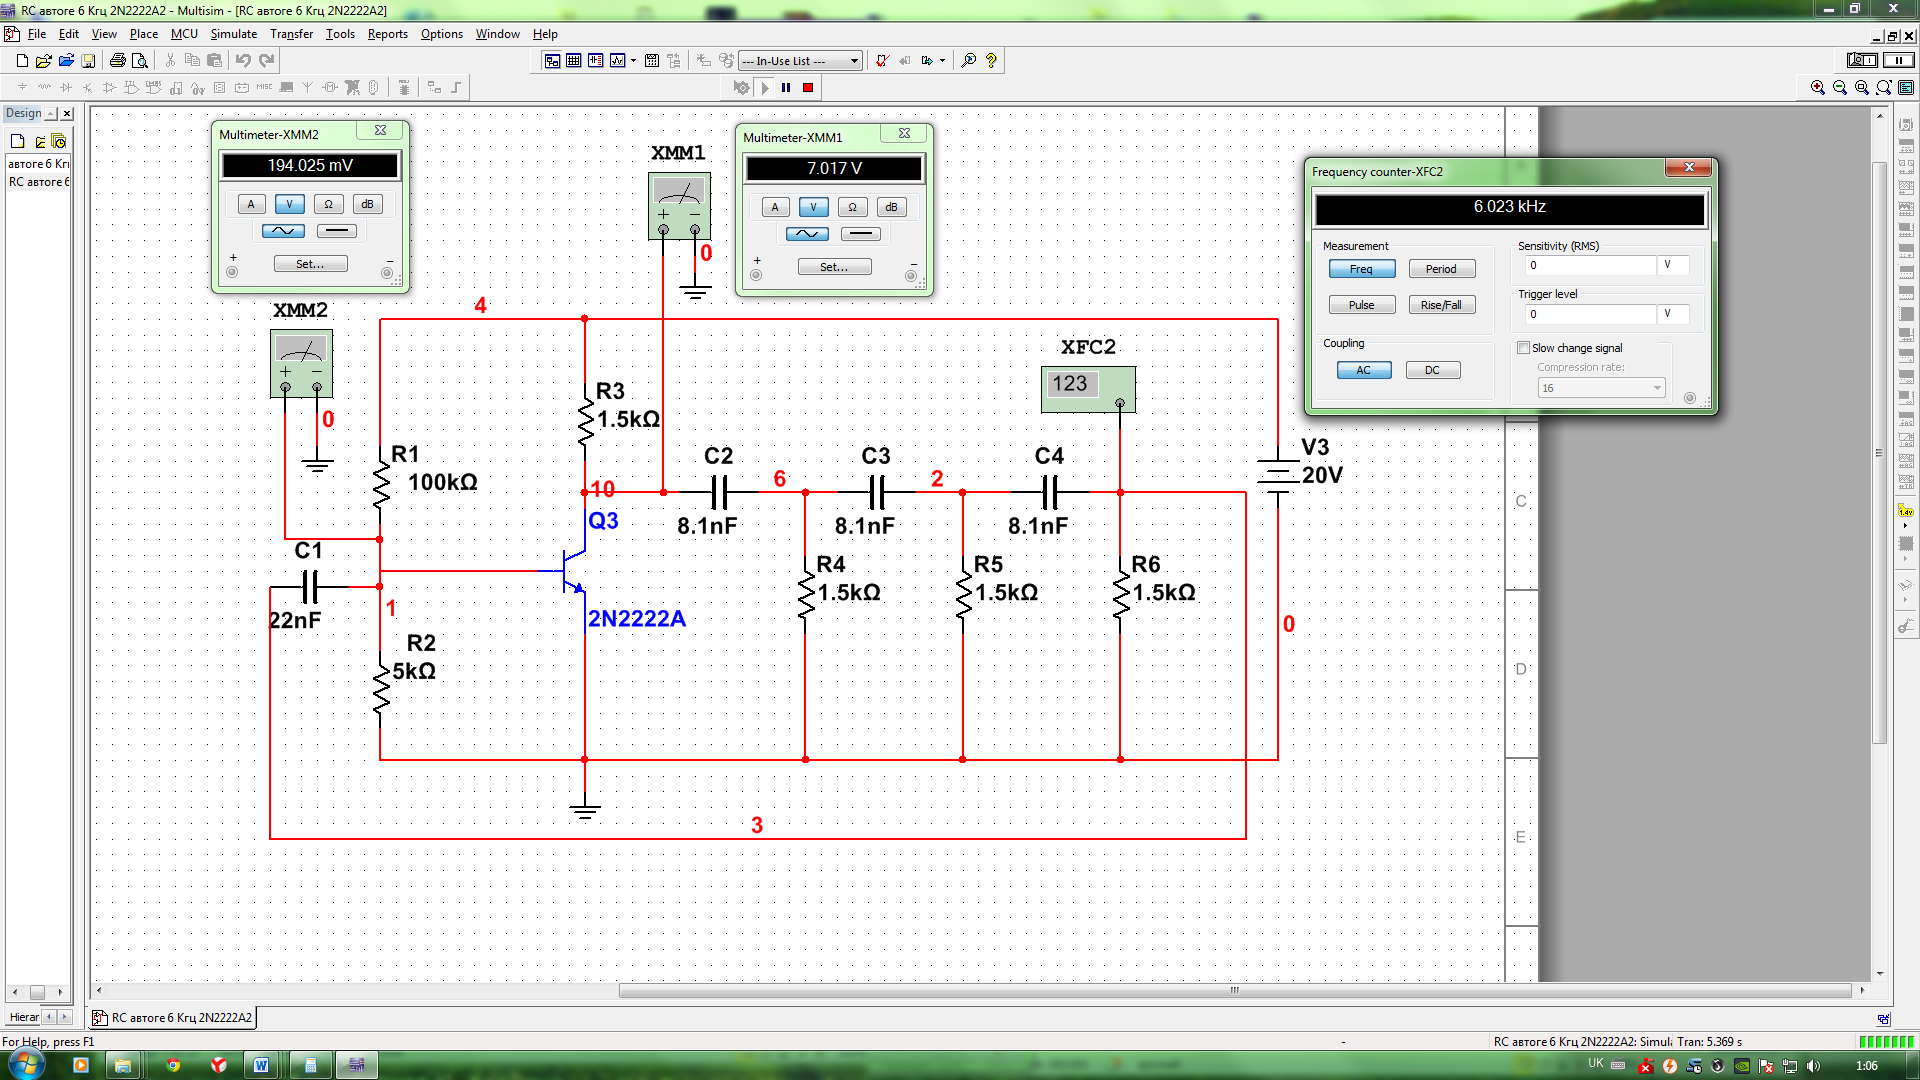The image size is (1920, 1080).
Task: Click Sensitivity RMS value field
Action: [1590, 265]
